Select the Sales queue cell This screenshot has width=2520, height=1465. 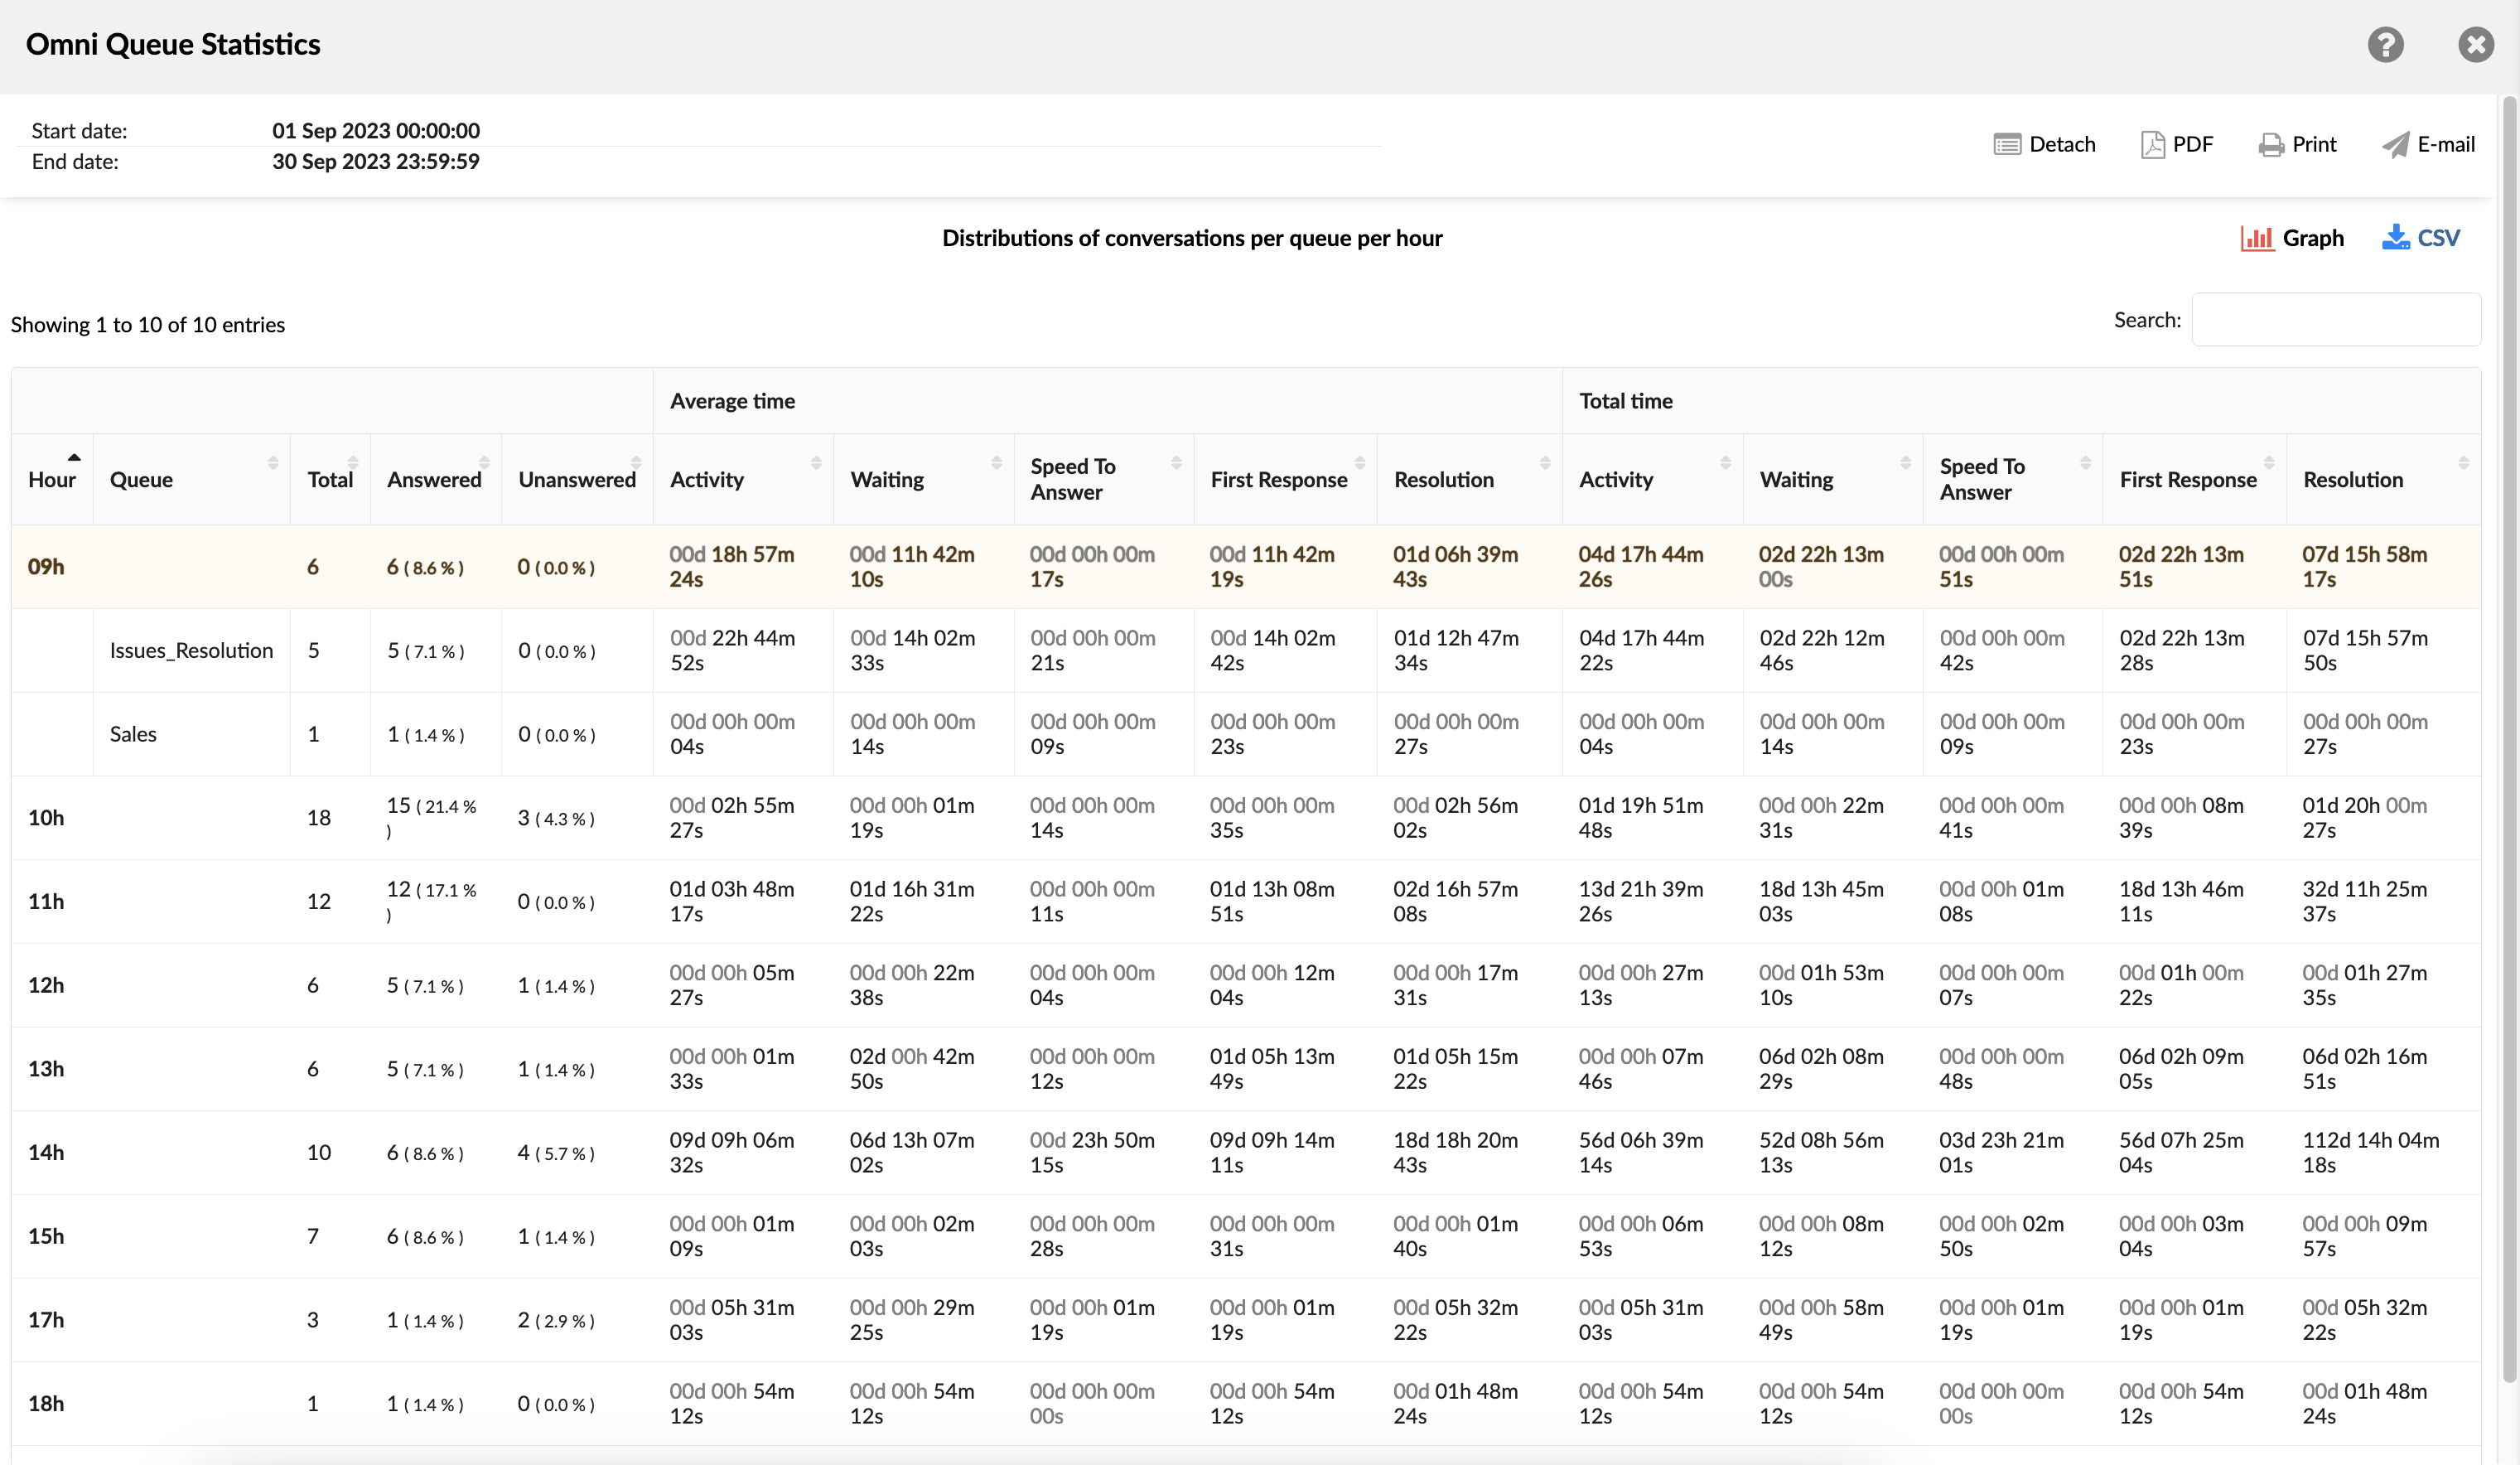[191, 734]
